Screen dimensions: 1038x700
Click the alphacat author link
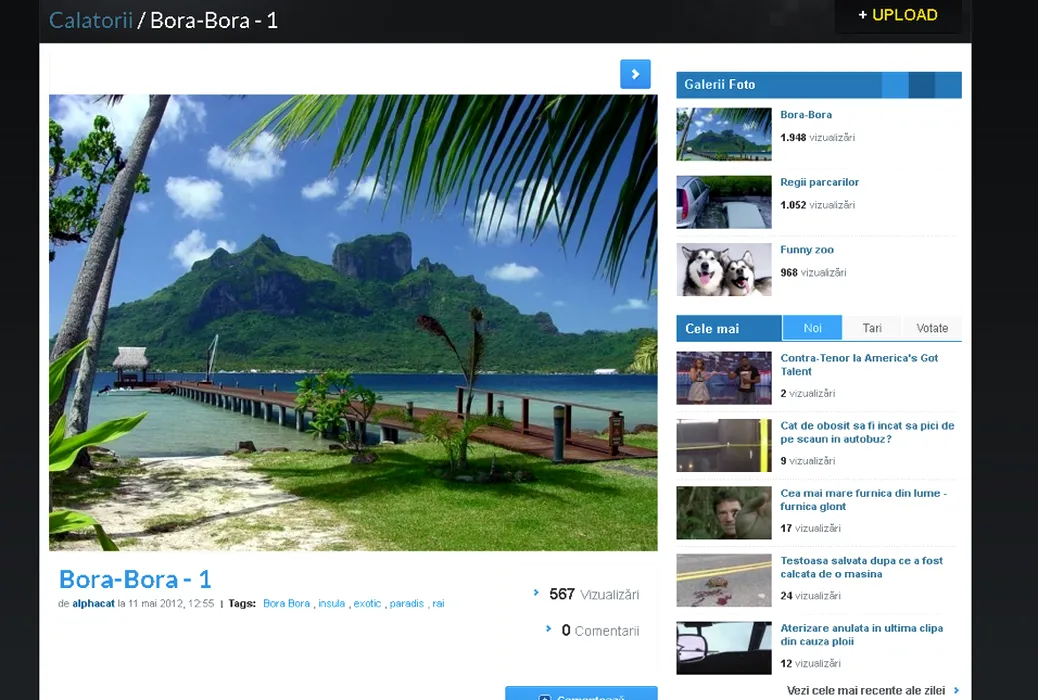[x=93, y=604]
